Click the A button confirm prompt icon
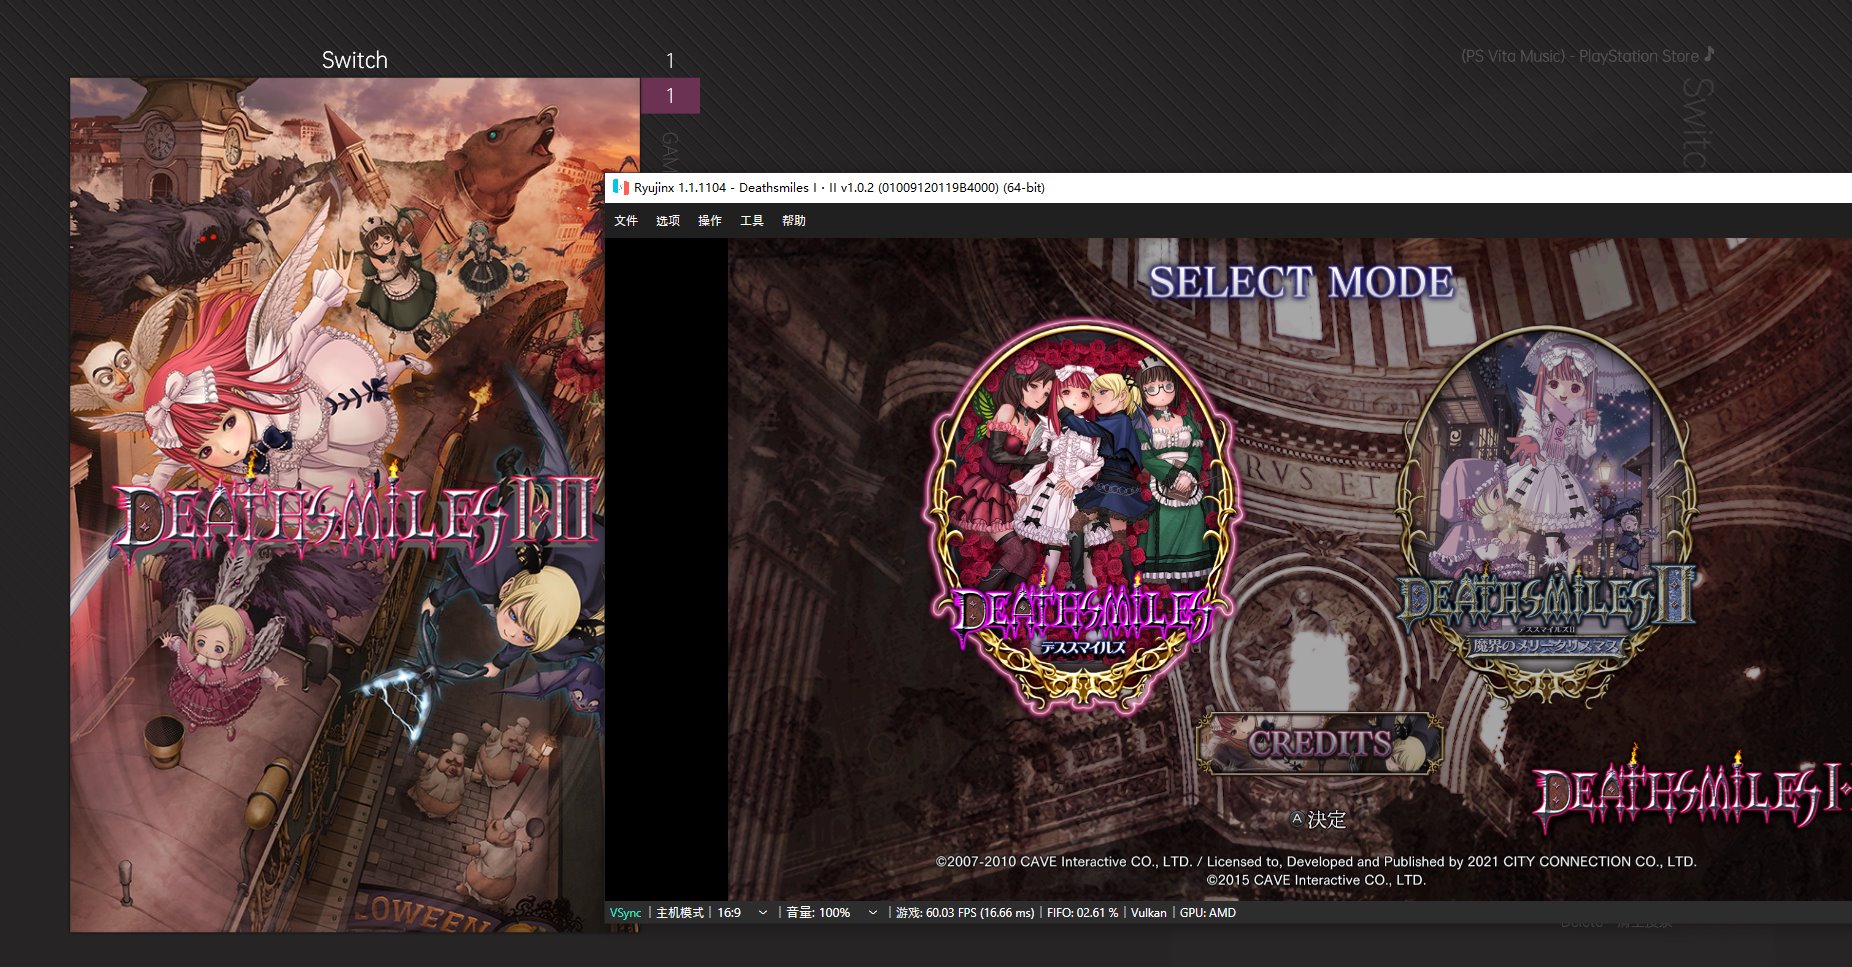1852x967 pixels. click(x=1297, y=819)
